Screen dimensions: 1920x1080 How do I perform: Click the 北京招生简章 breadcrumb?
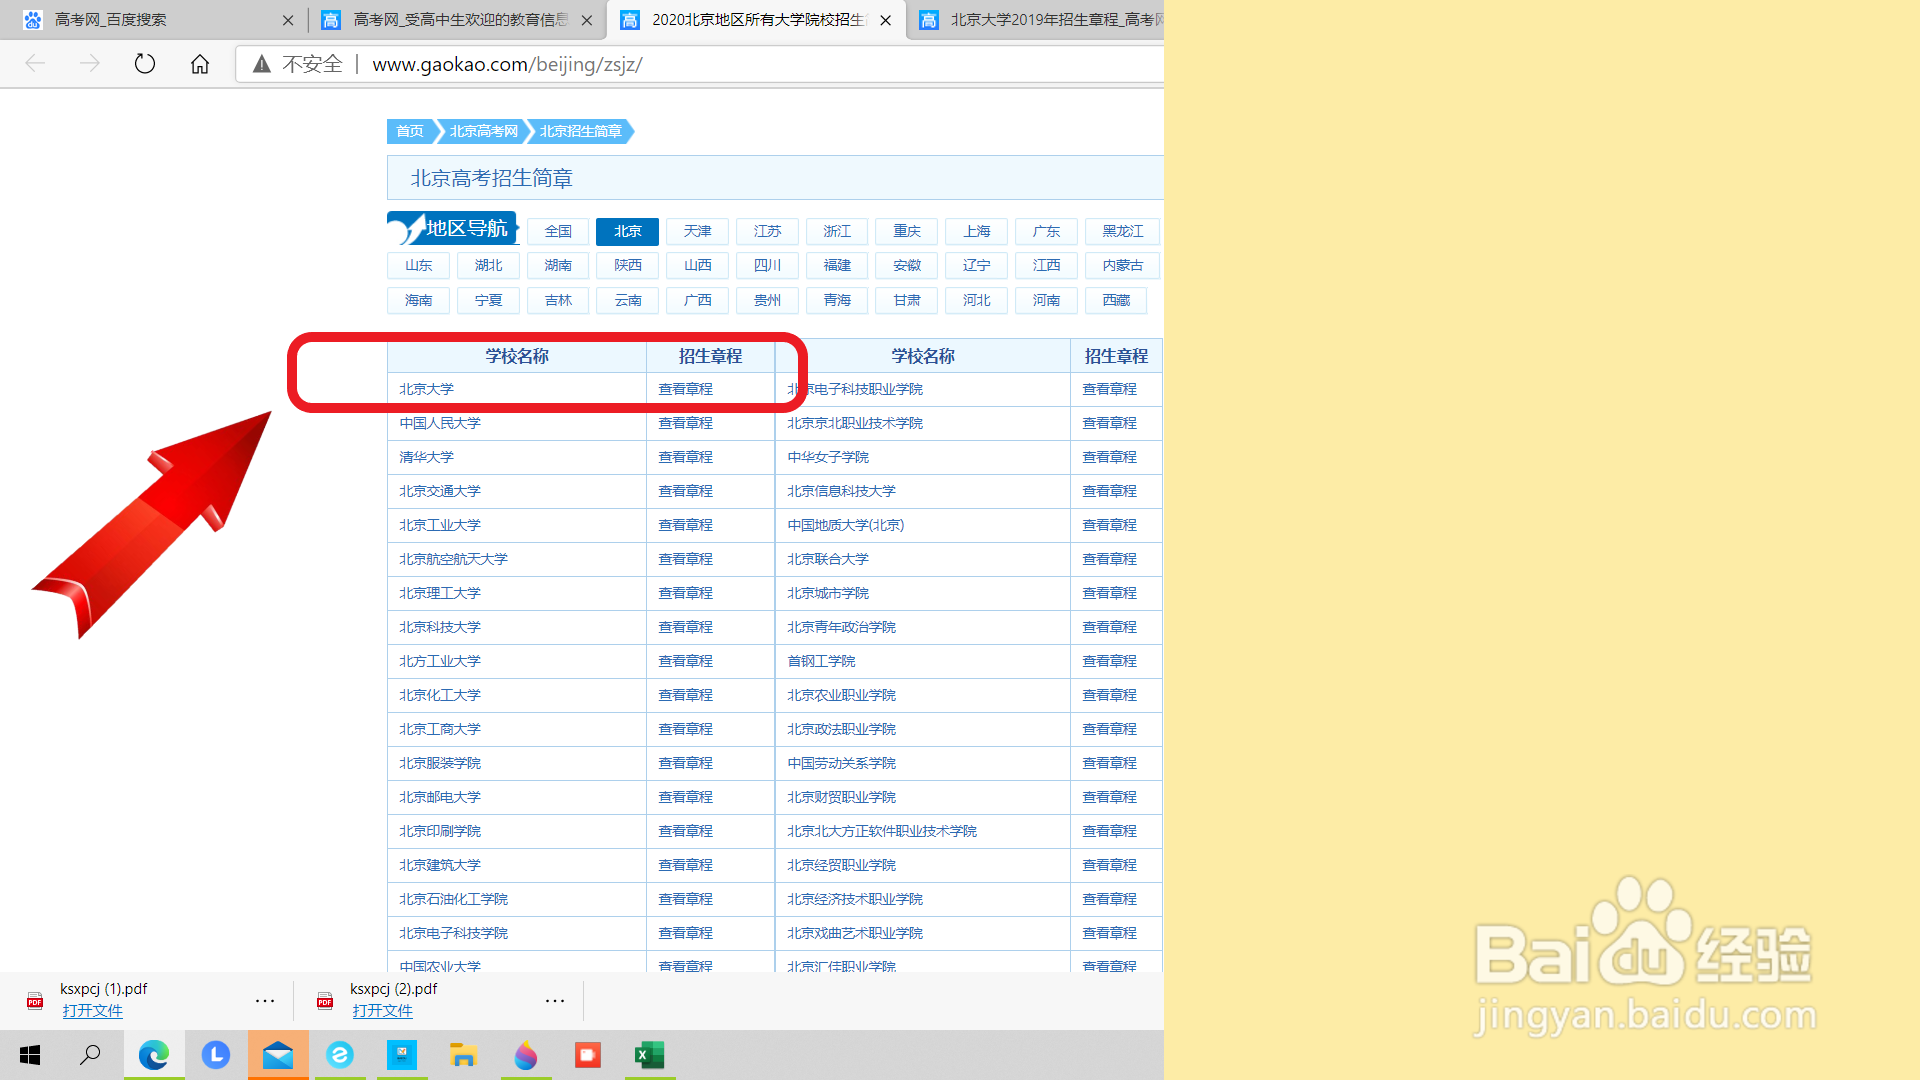click(x=581, y=131)
